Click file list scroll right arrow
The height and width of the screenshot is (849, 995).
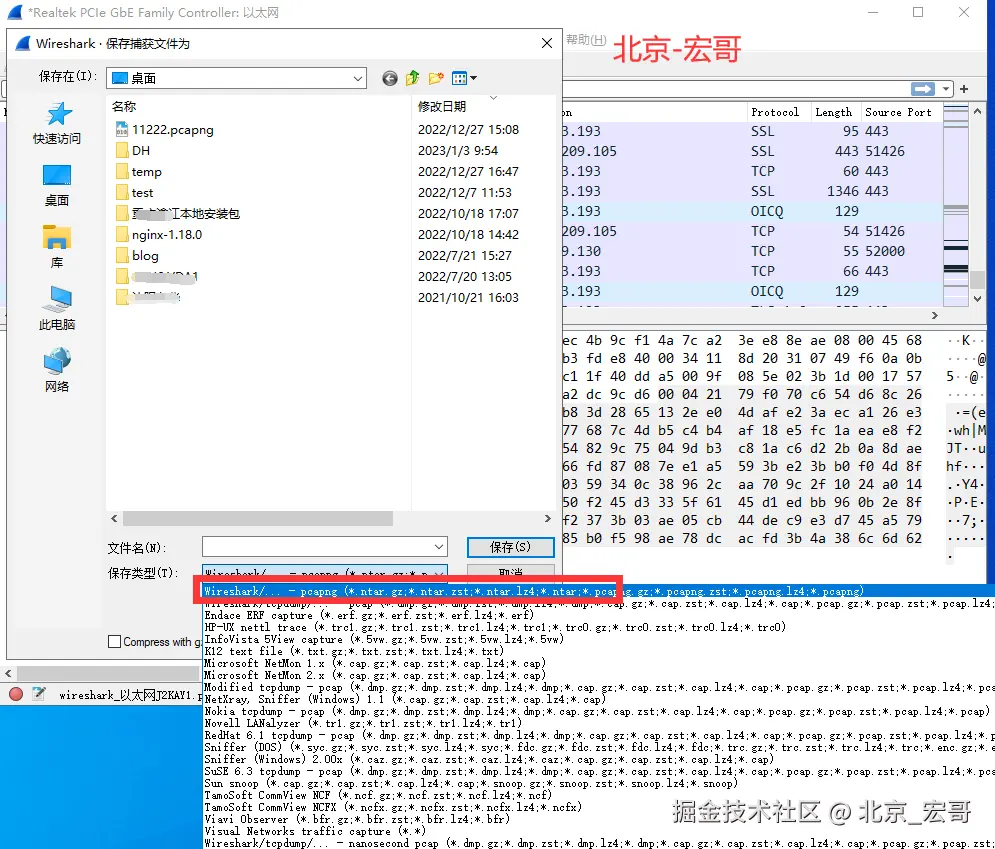click(x=548, y=518)
